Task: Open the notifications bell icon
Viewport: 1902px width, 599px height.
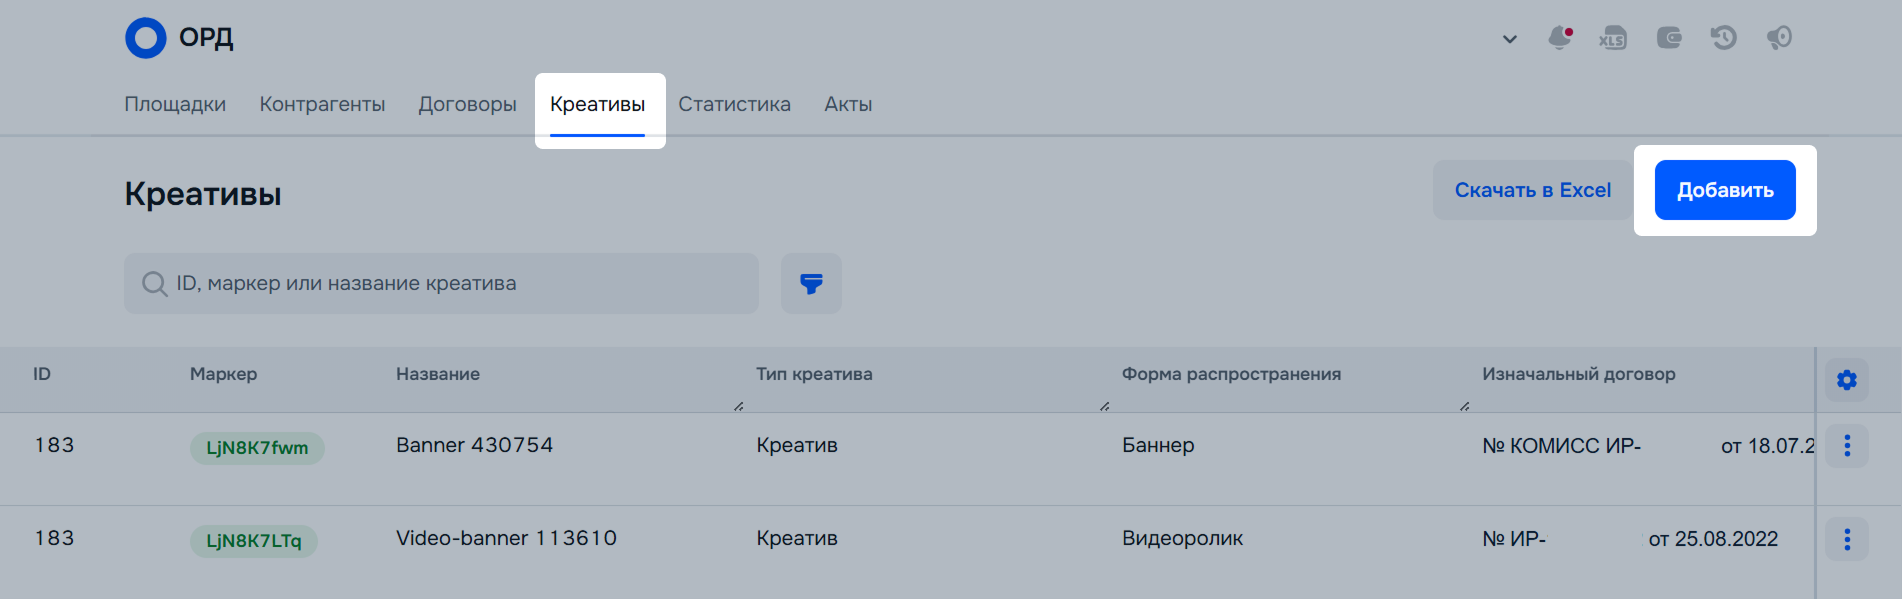Action: 1559,38
